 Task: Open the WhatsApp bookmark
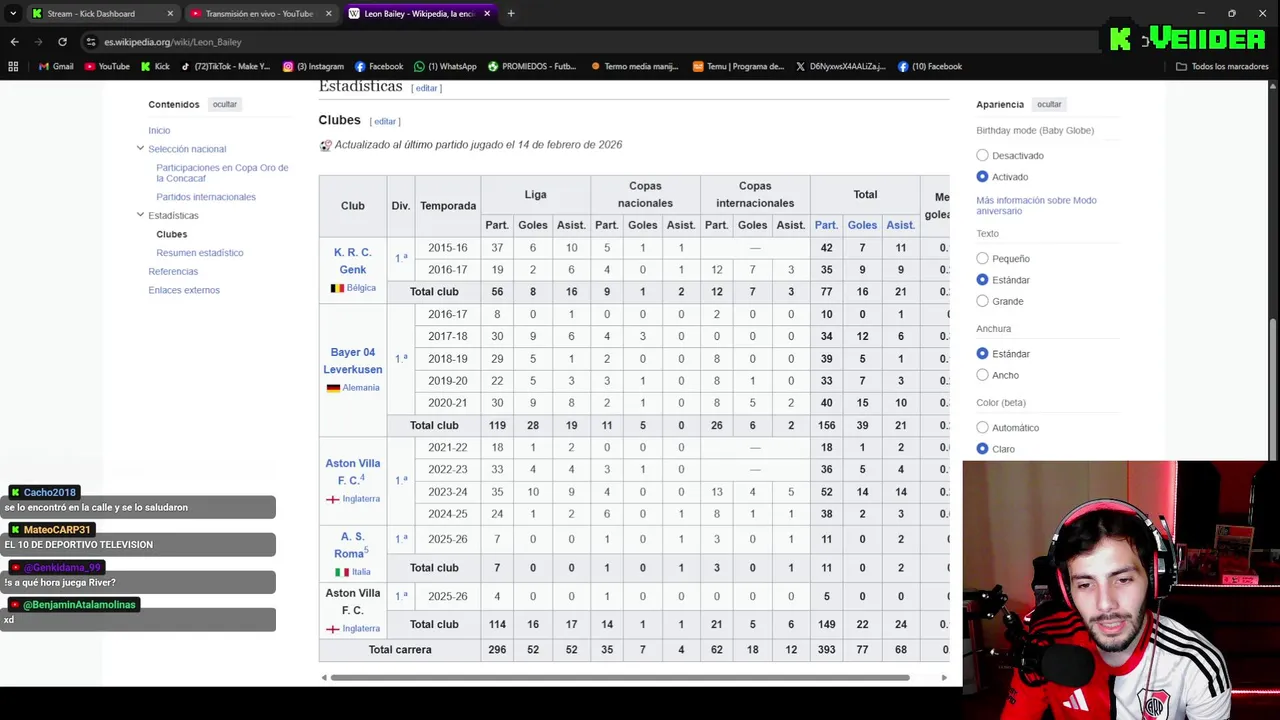pyautogui.click(x=445, y=66)
